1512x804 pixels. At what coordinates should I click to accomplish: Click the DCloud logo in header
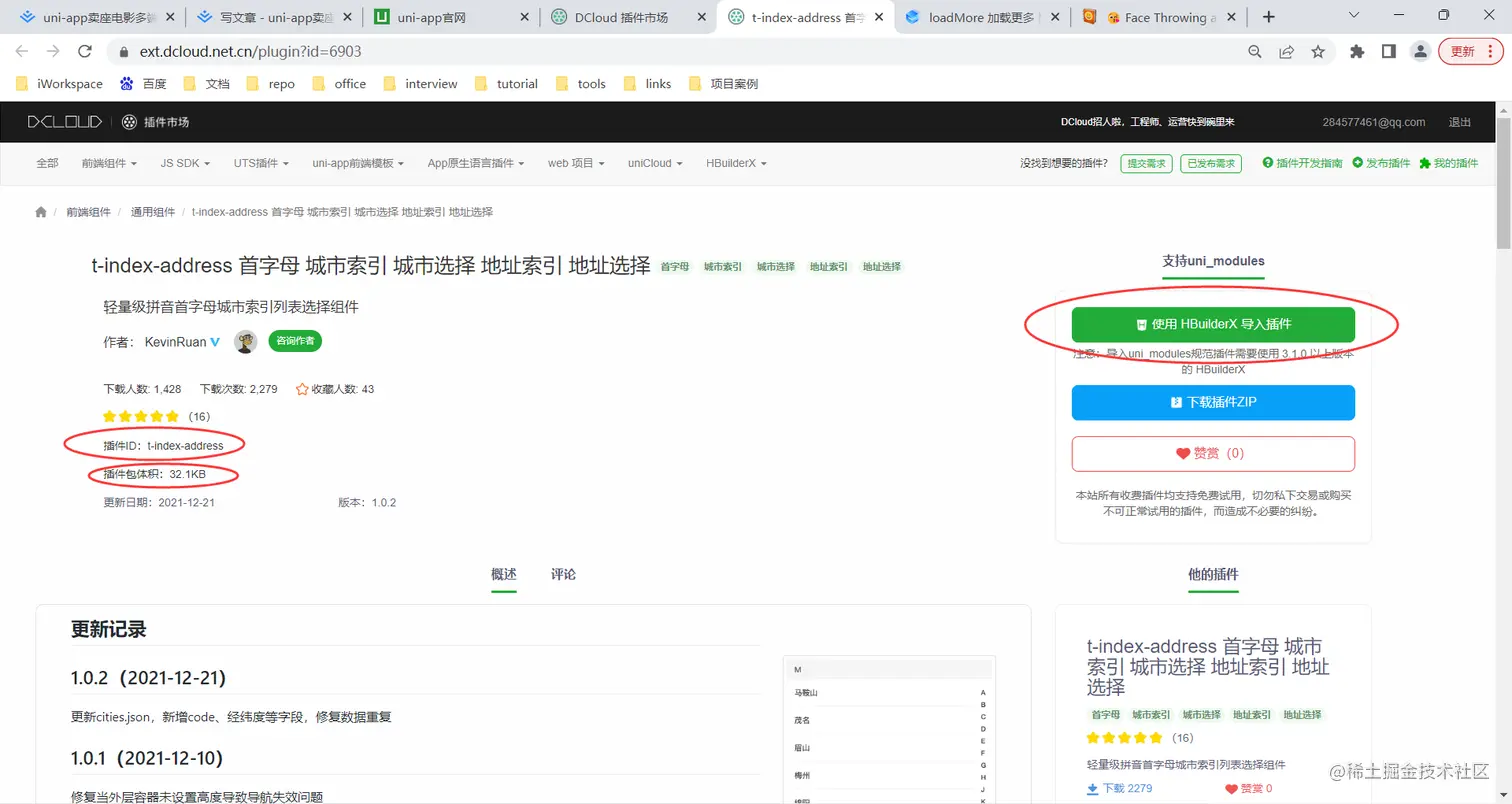[x=65, y=122]
